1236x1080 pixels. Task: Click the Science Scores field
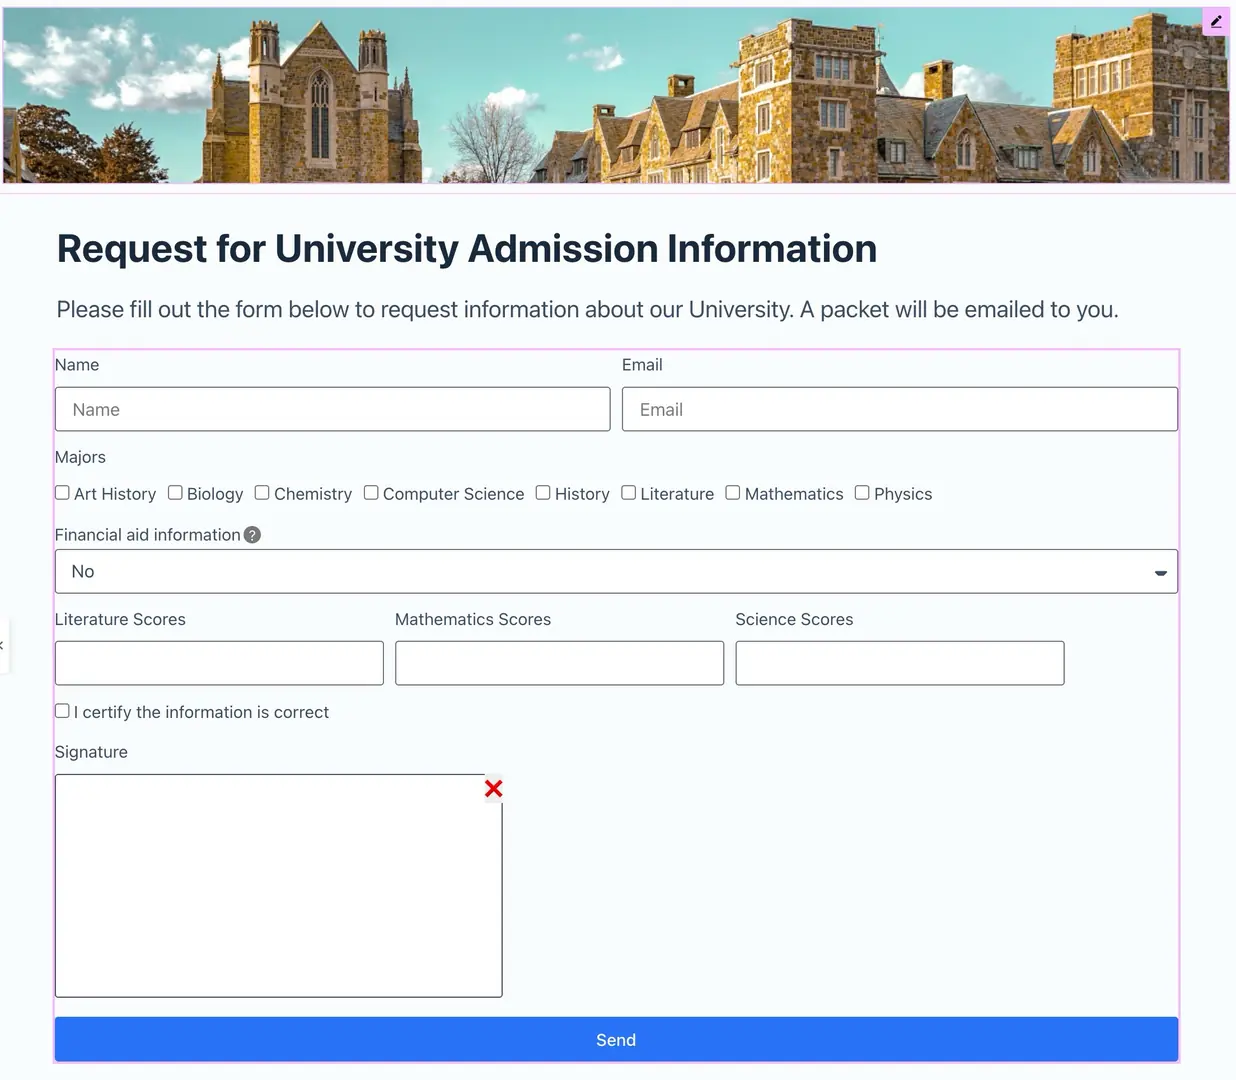click(899, 662)
